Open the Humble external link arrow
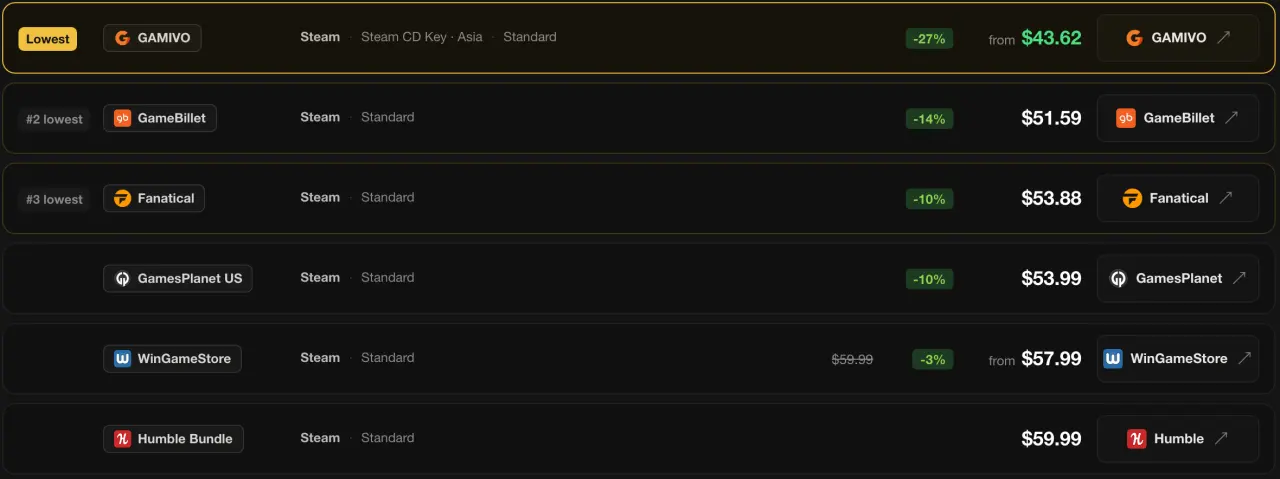The image size is (1280, 479). 1222,439
